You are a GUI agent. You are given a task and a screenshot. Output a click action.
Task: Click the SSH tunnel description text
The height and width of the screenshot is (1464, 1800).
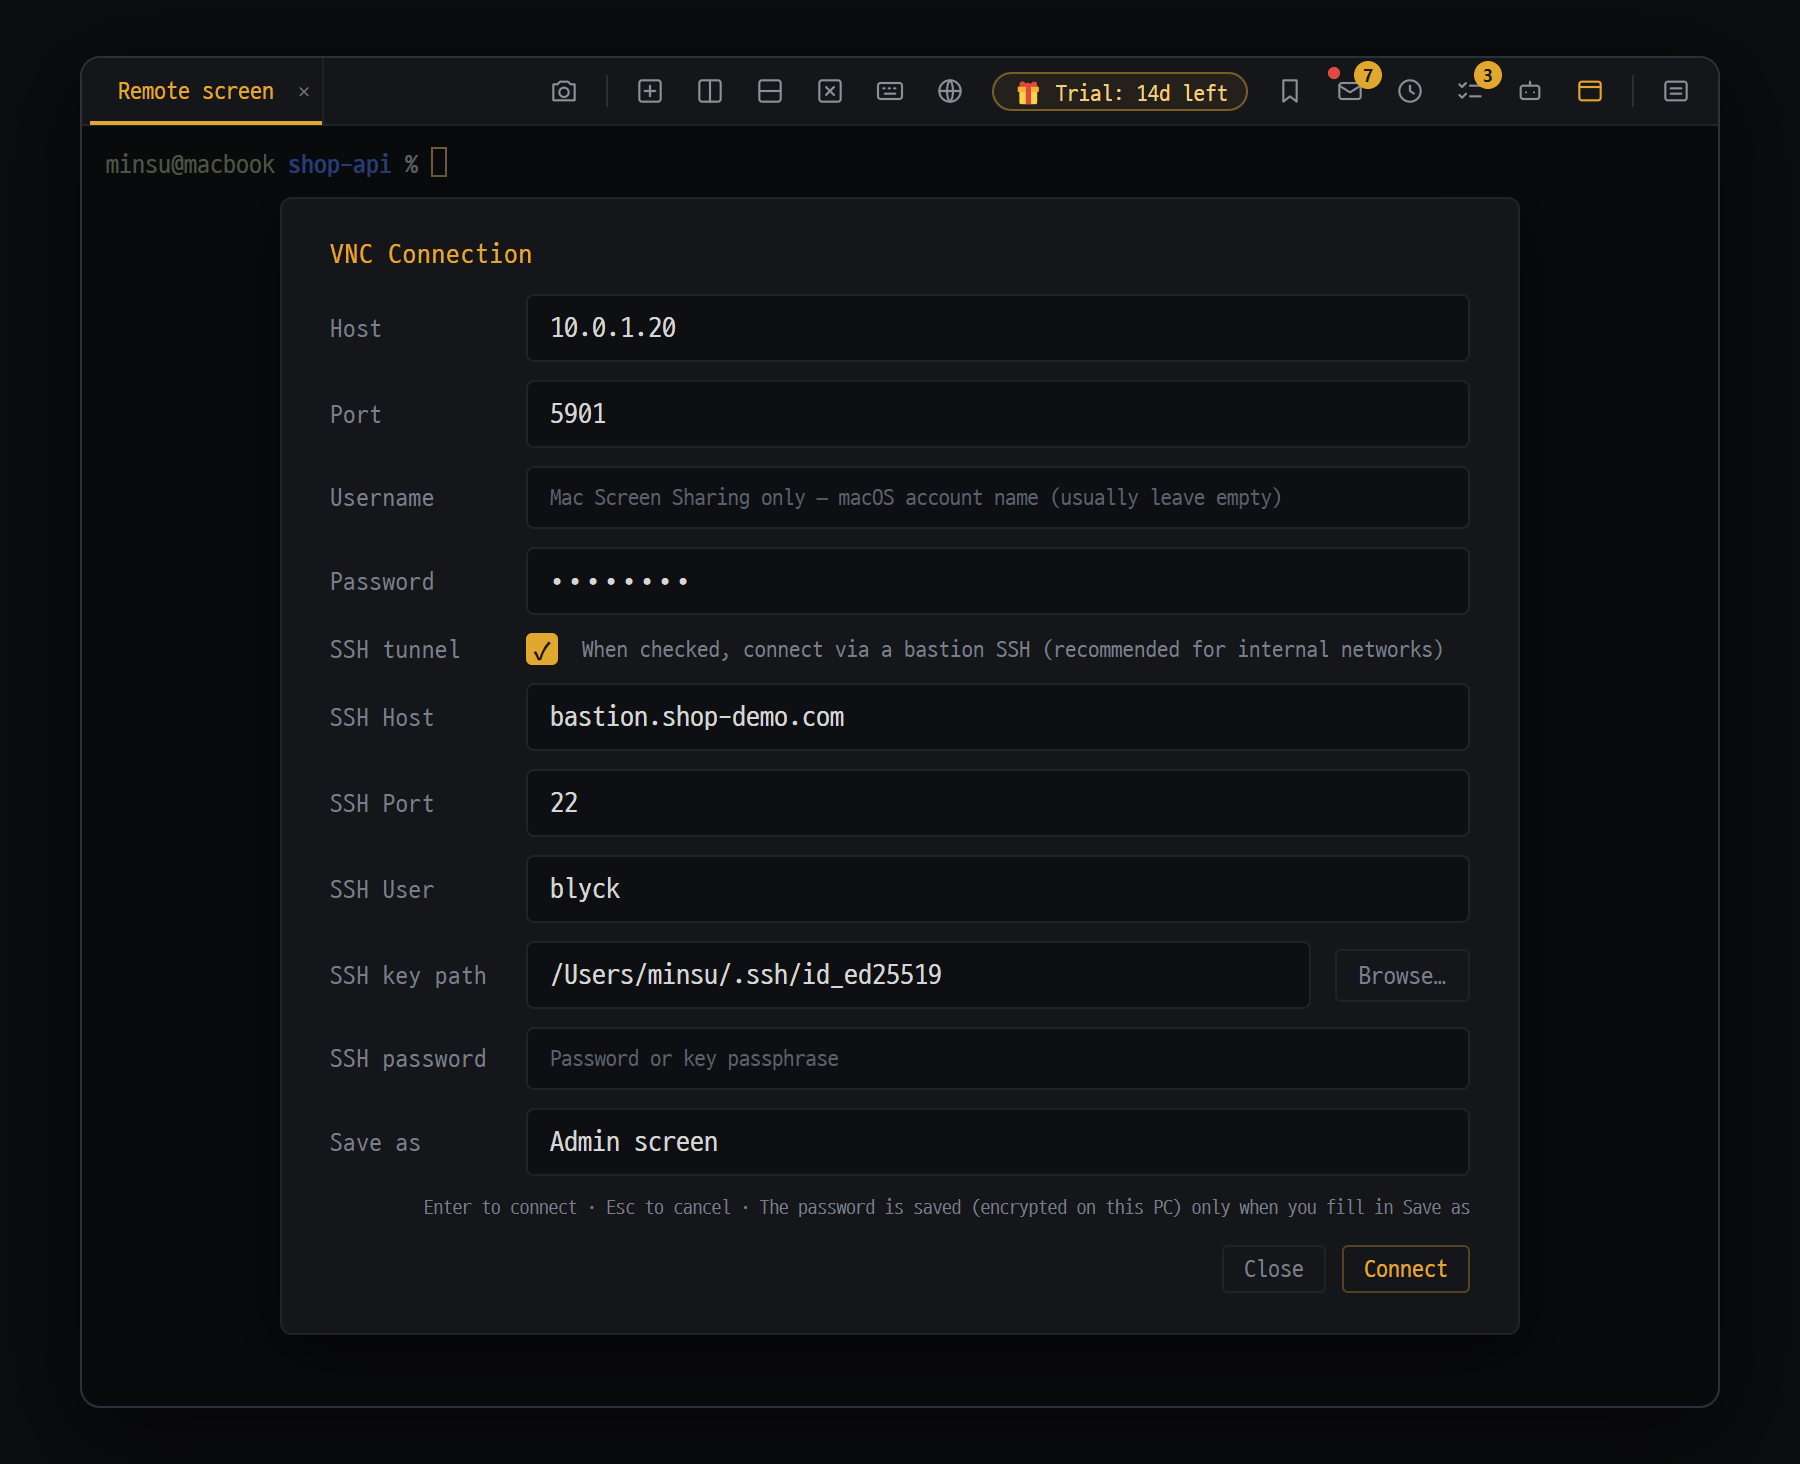click(x=1012, y=649)
